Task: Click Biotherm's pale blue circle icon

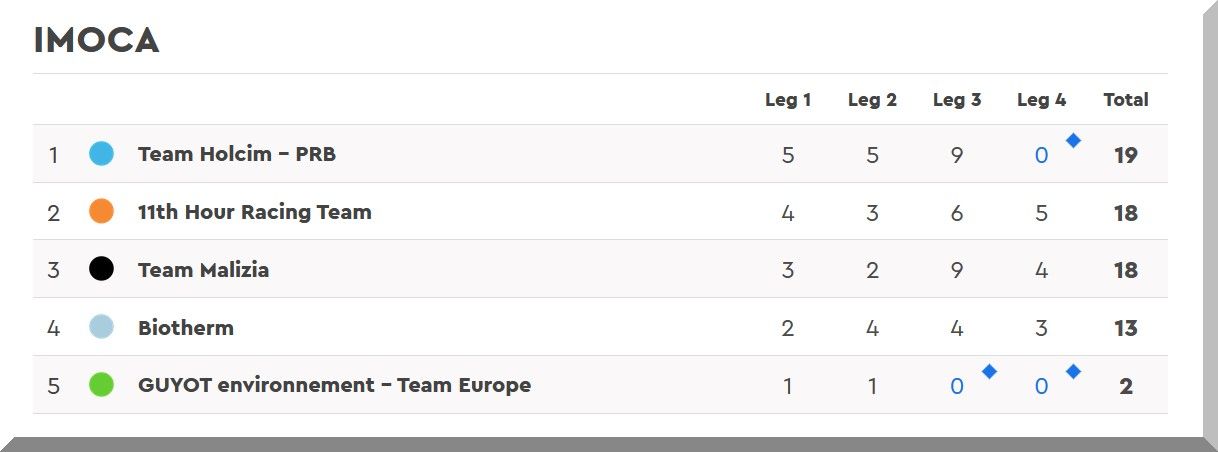Action: 101,327
